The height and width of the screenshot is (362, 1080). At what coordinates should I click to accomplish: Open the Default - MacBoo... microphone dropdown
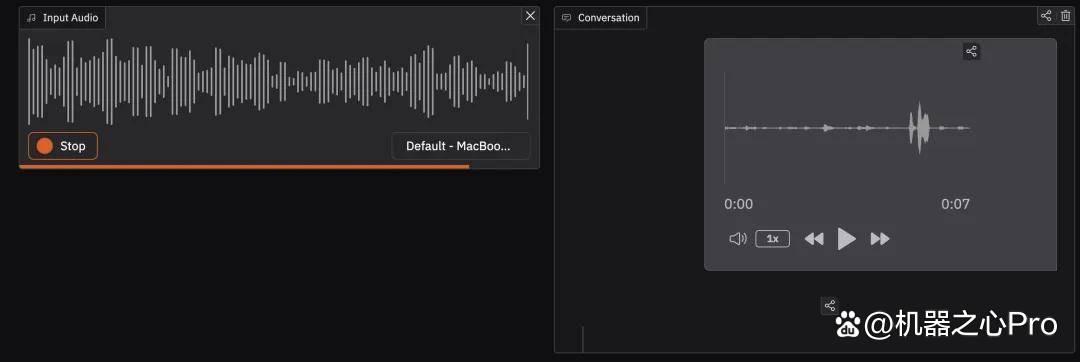[461, 146]
